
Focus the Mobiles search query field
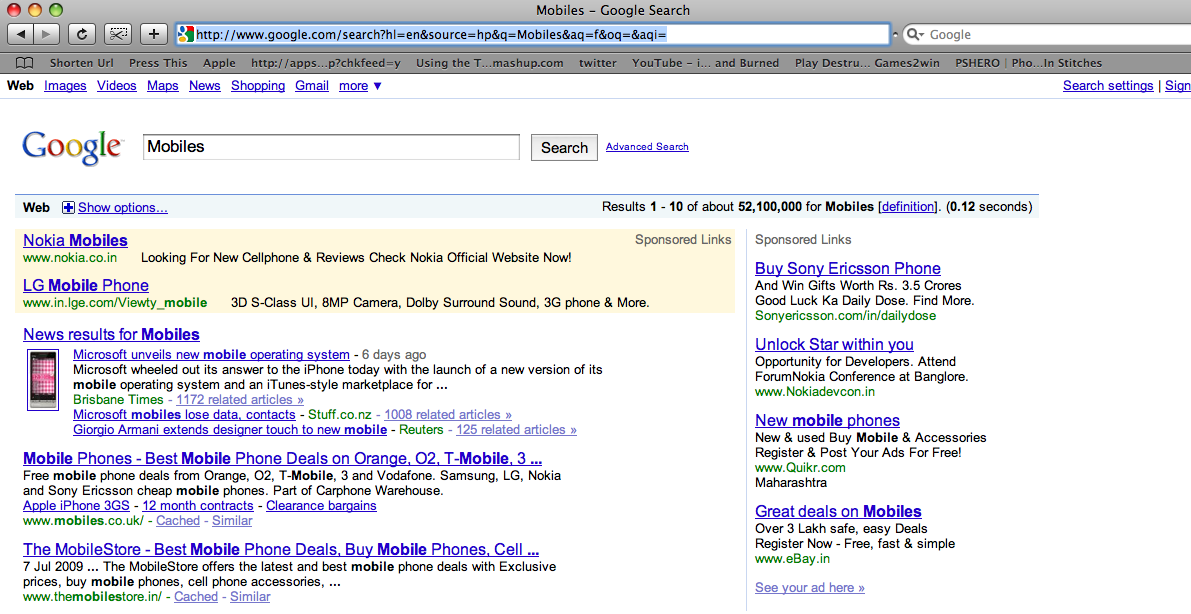pos(331,147)
